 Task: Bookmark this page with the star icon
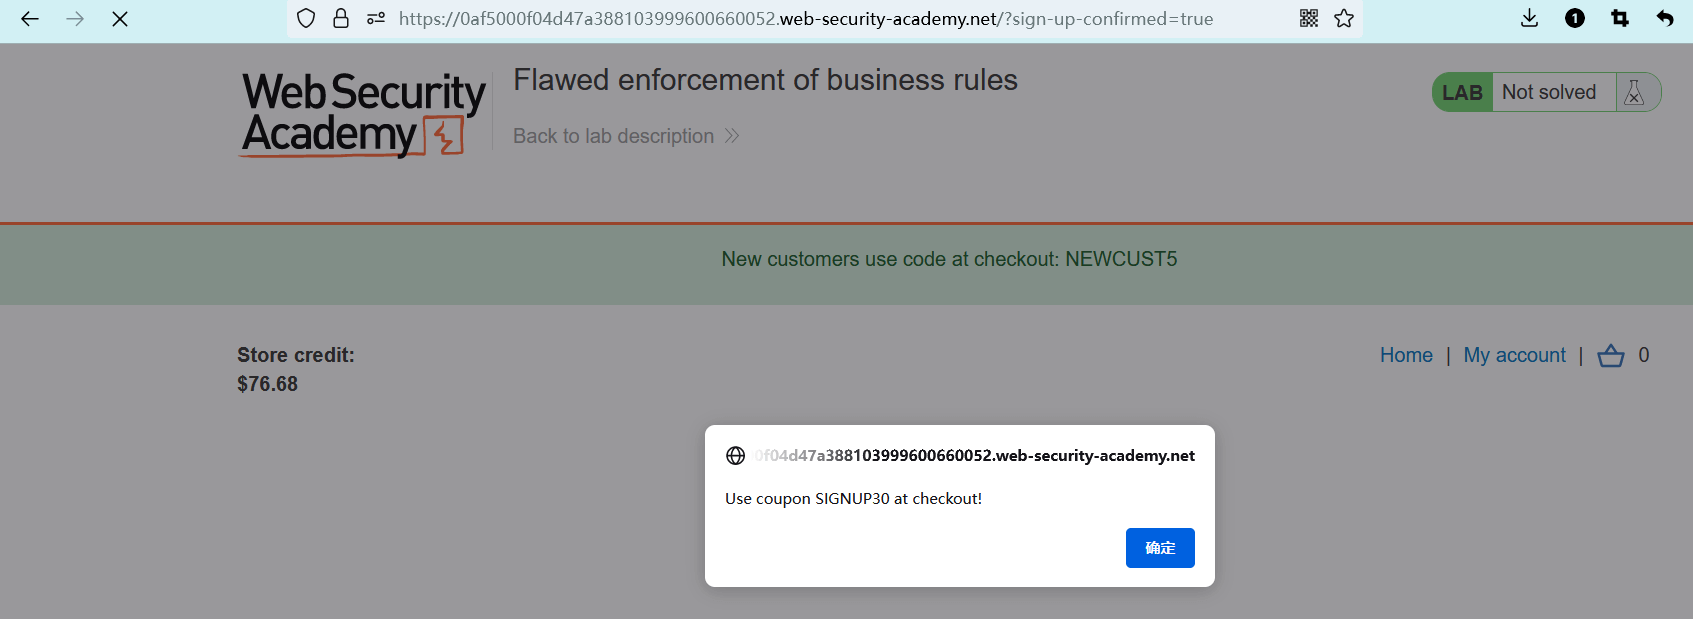click(x=1344, y=18)
